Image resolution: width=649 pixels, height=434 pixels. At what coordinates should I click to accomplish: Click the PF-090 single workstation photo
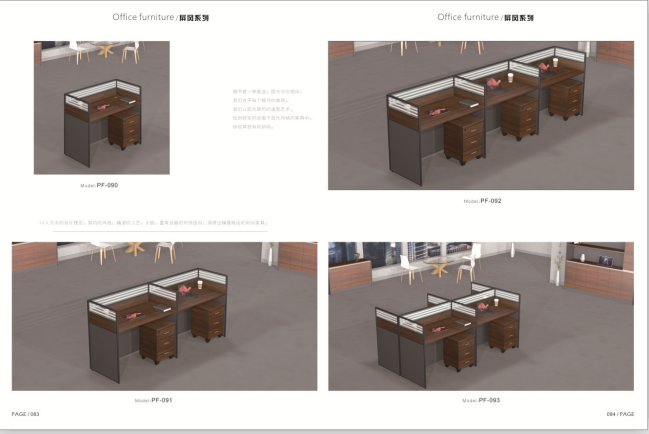coord(101,107)
